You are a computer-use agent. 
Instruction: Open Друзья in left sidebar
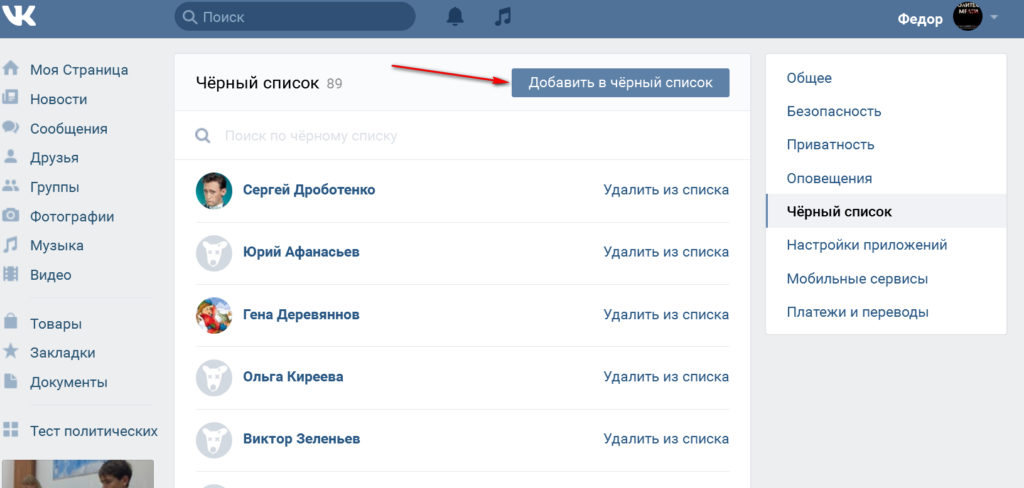[54, 158]
